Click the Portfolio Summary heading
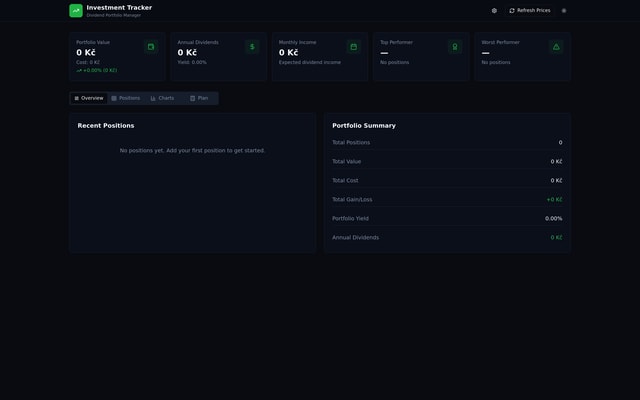This screenshot has width=640, height=400. click(x=364, y=126)
